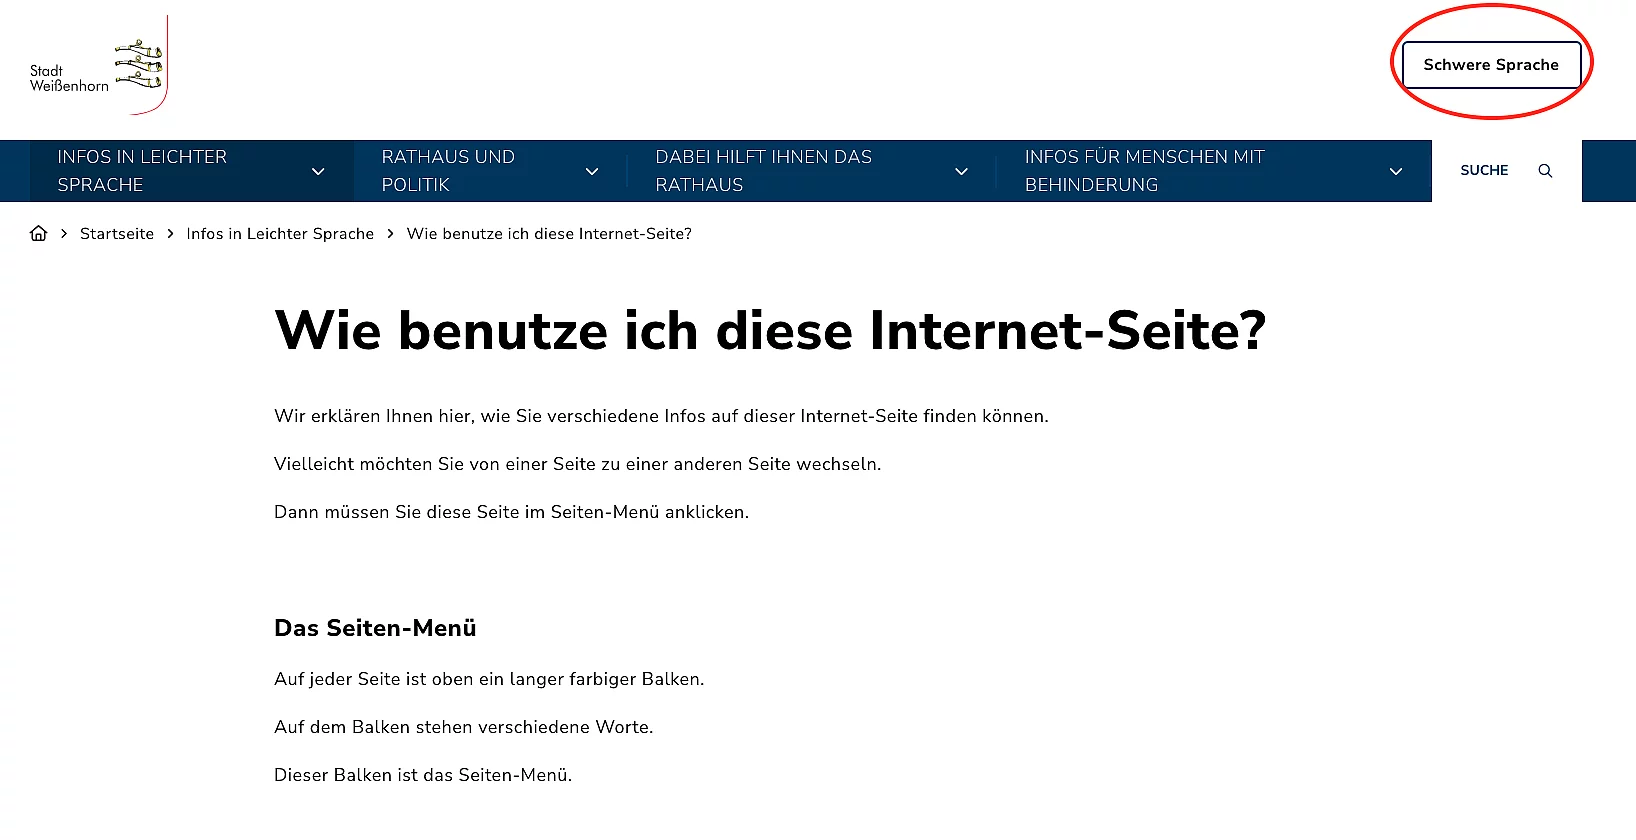Switch to Schwere Sprache
The height and width of the screenshot is (840, 1636).
click(x=1490, y=65)
